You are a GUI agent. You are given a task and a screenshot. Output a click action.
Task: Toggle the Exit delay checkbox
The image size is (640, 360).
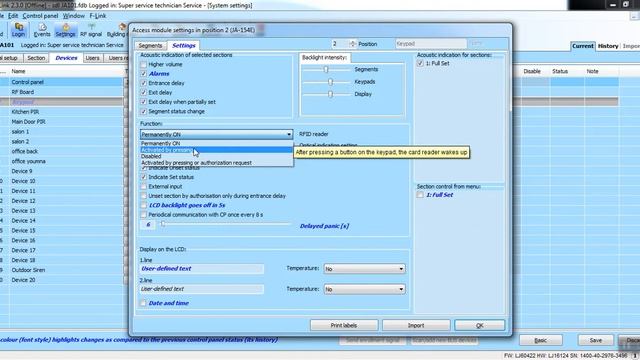pyautogui.click(x=143, y=93)
